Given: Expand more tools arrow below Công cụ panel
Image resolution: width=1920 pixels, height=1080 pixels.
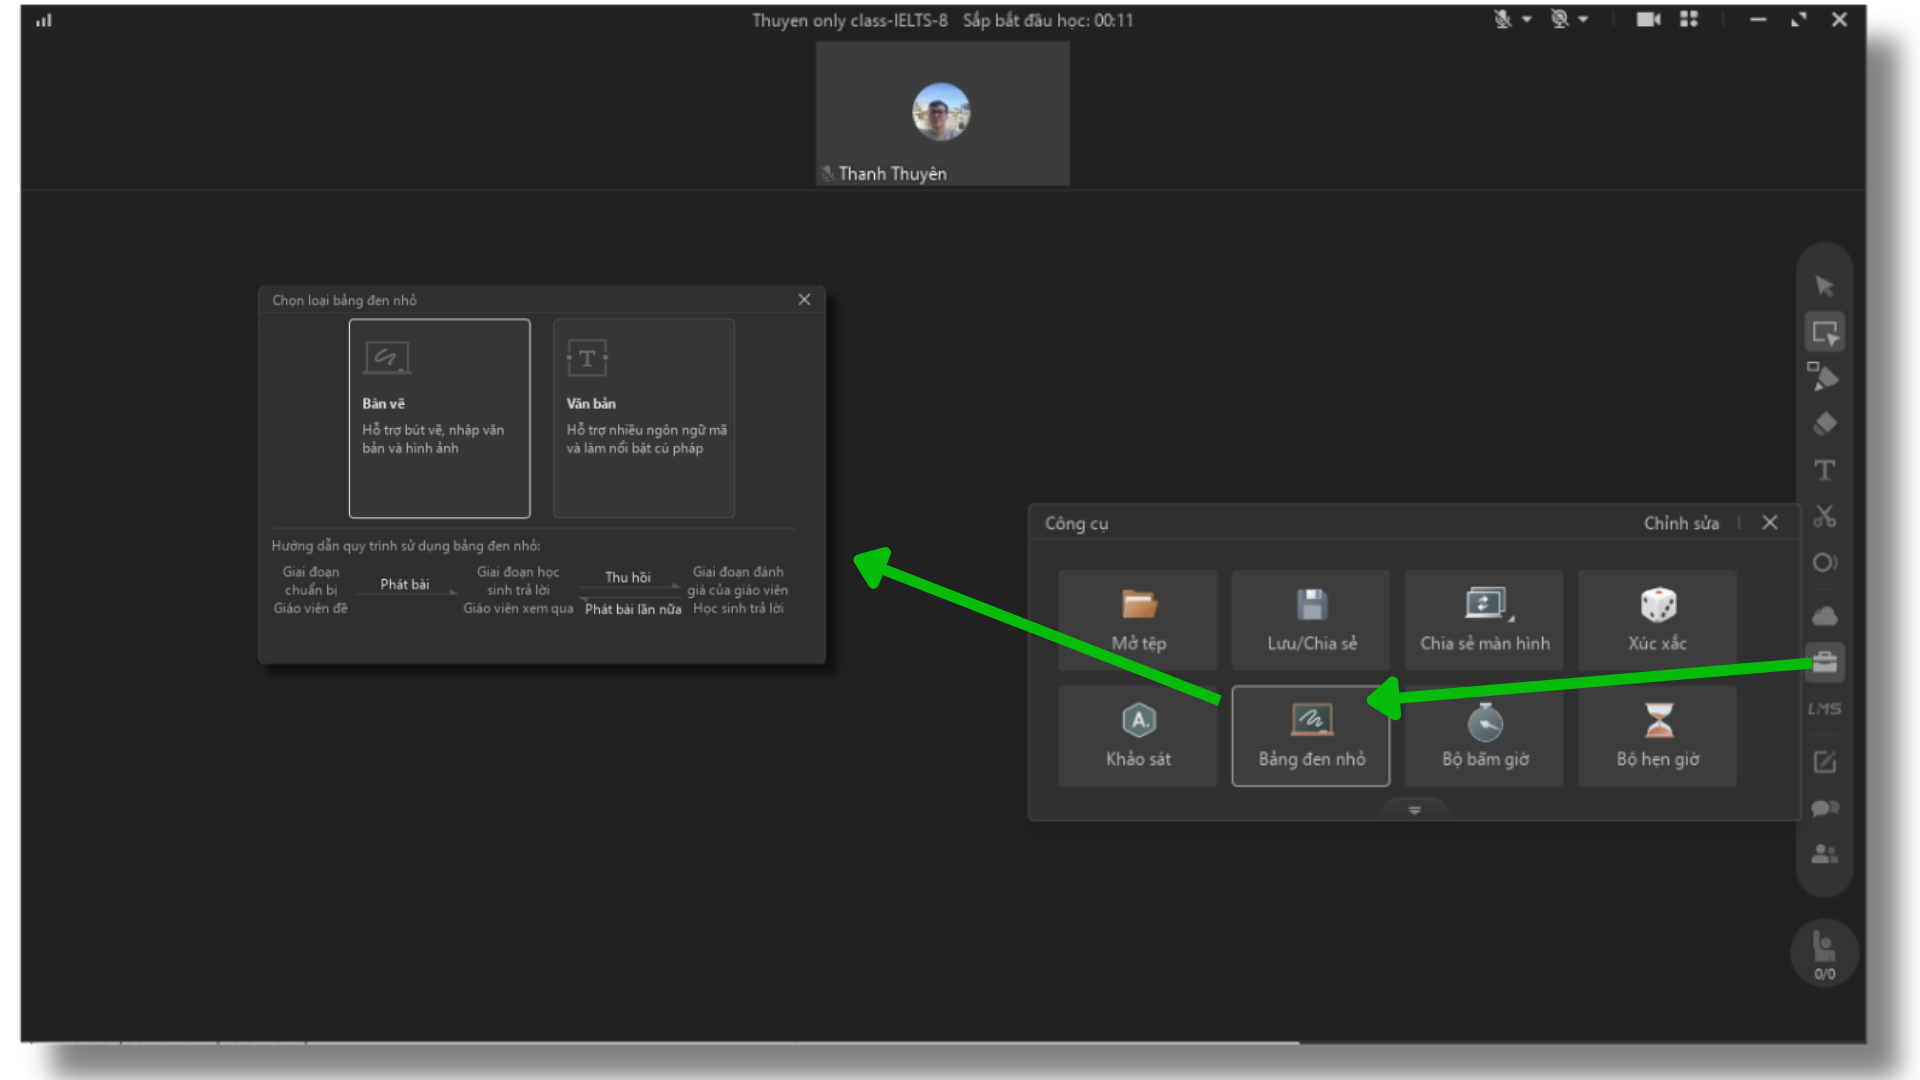Looking at the screenshot, I should coord(1414,810).
